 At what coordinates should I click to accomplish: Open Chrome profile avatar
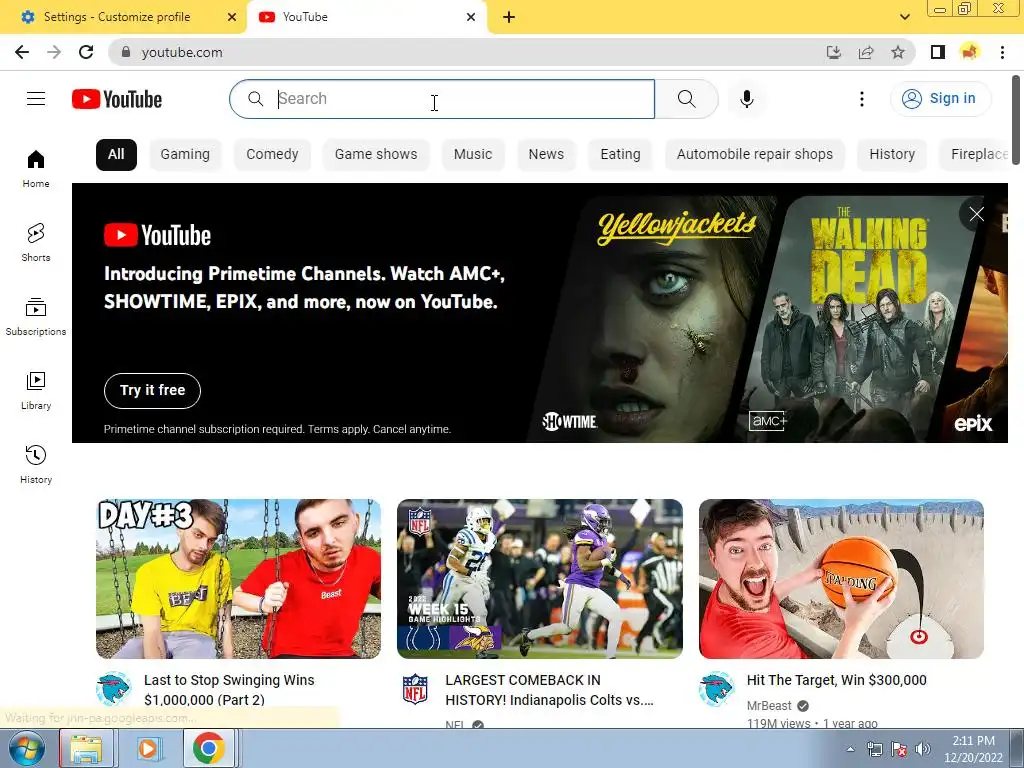(x=970, y=52)
